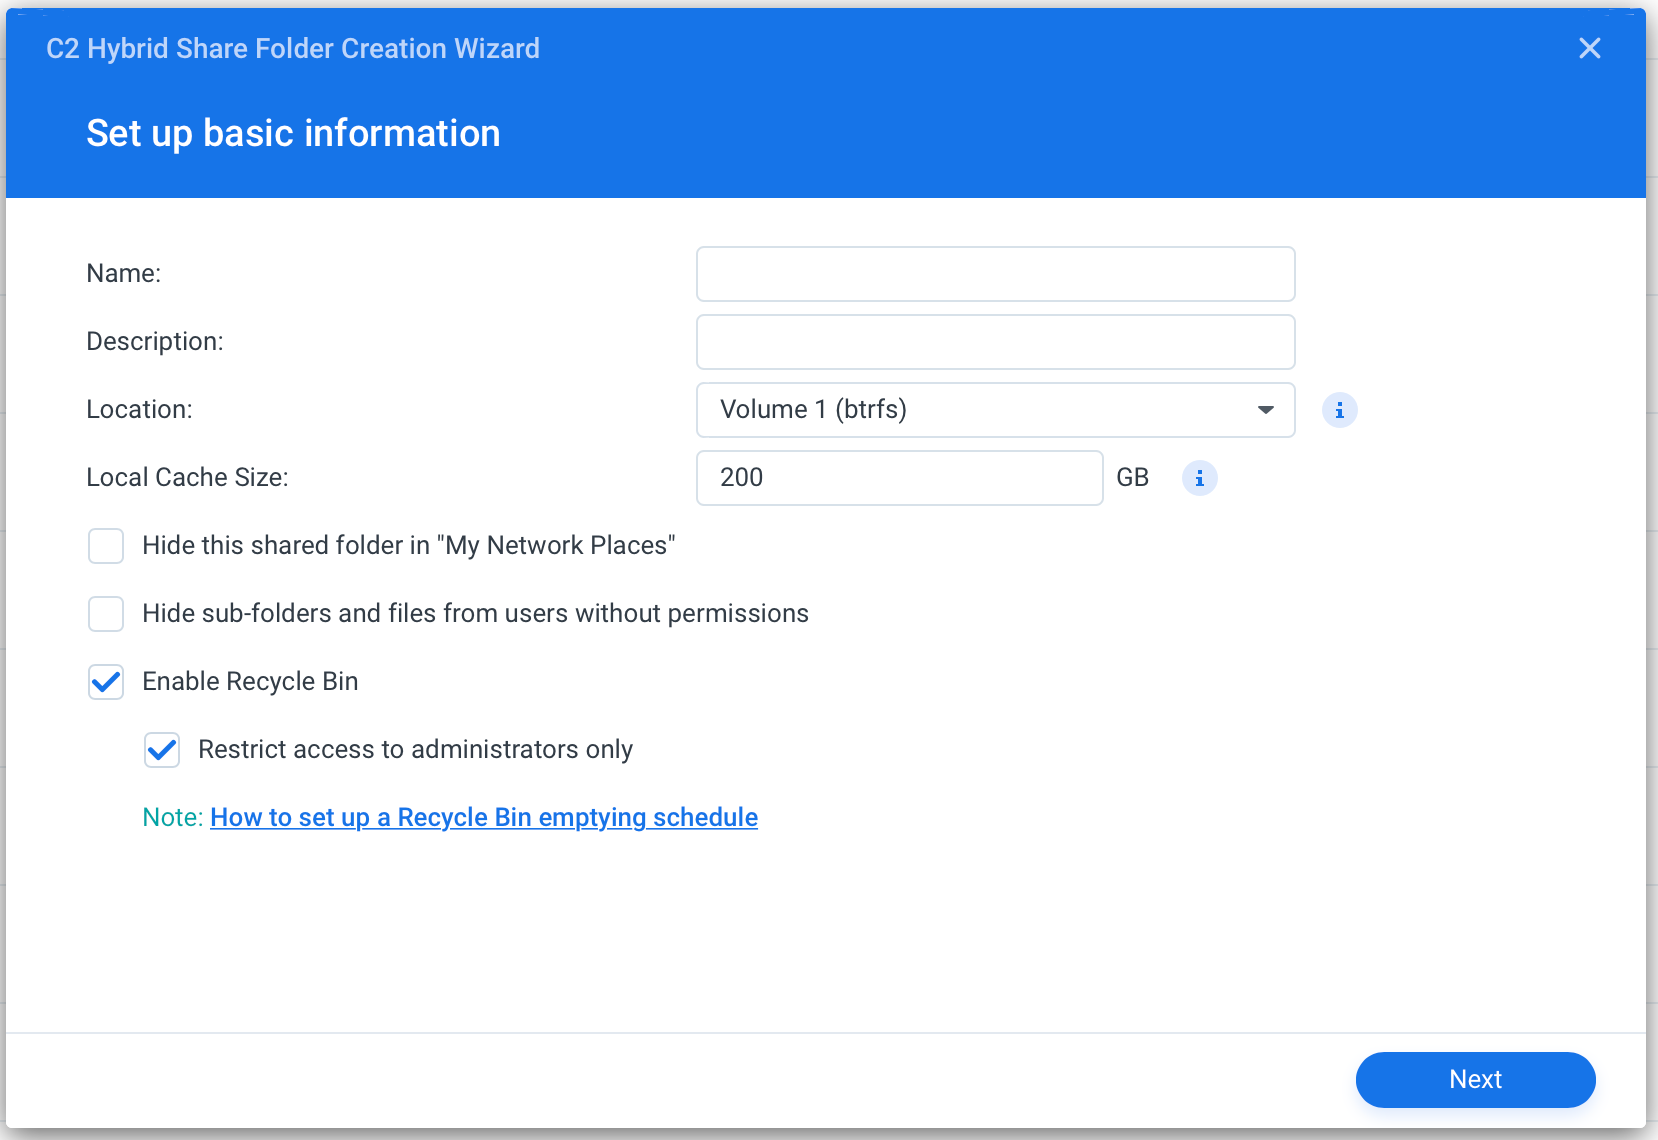Uncheck Enable Recycle Bin
The image size is (1658, 1140).
tap(106, 682)
